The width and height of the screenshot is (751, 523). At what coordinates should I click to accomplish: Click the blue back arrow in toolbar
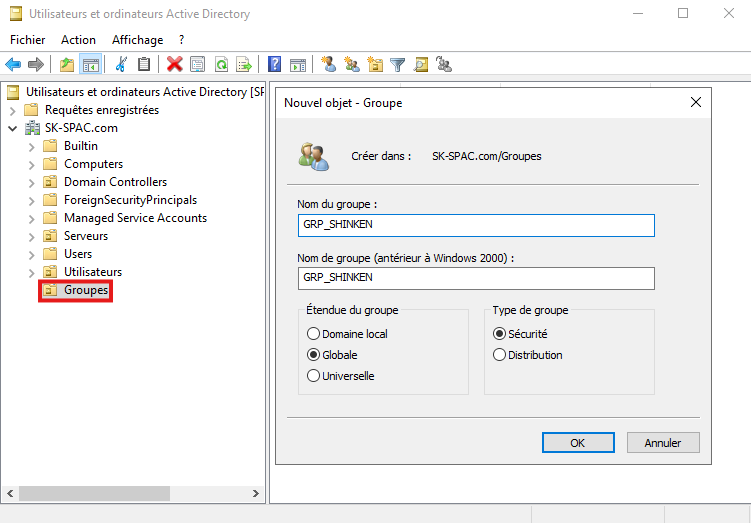pos(13,64)
